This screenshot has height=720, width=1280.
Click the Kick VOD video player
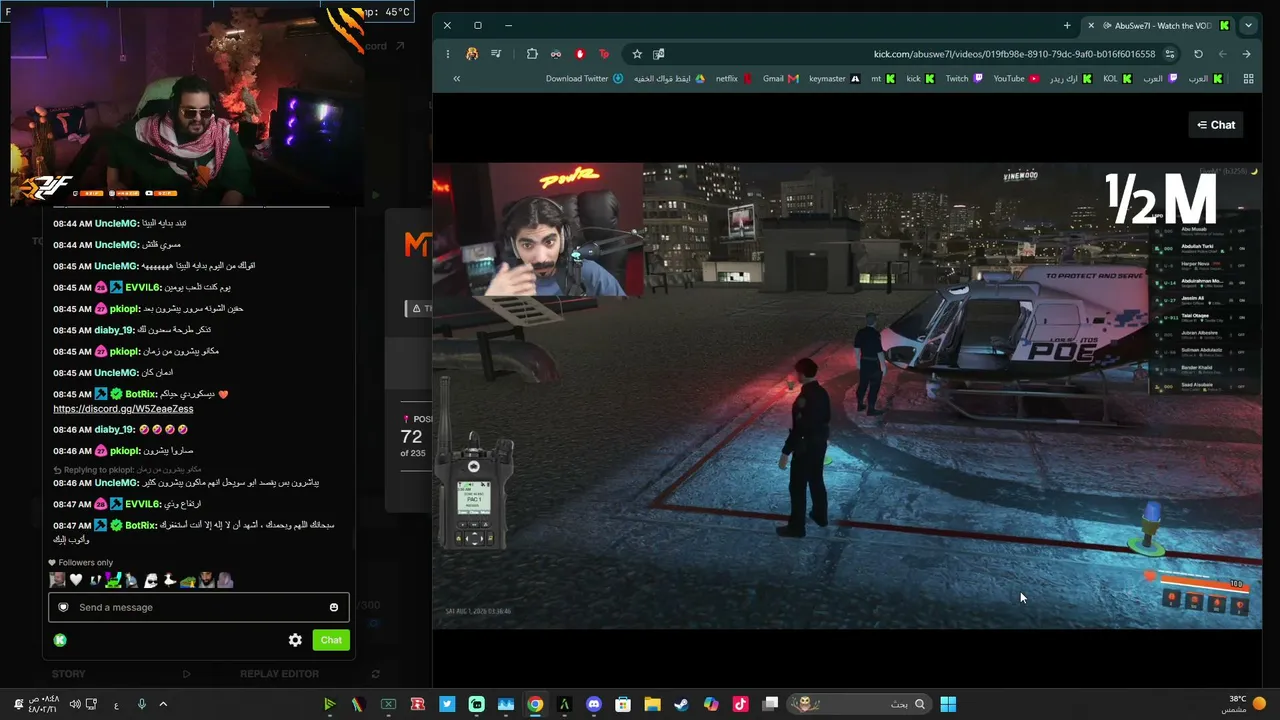pyautogui.click(x=847, y=396)
